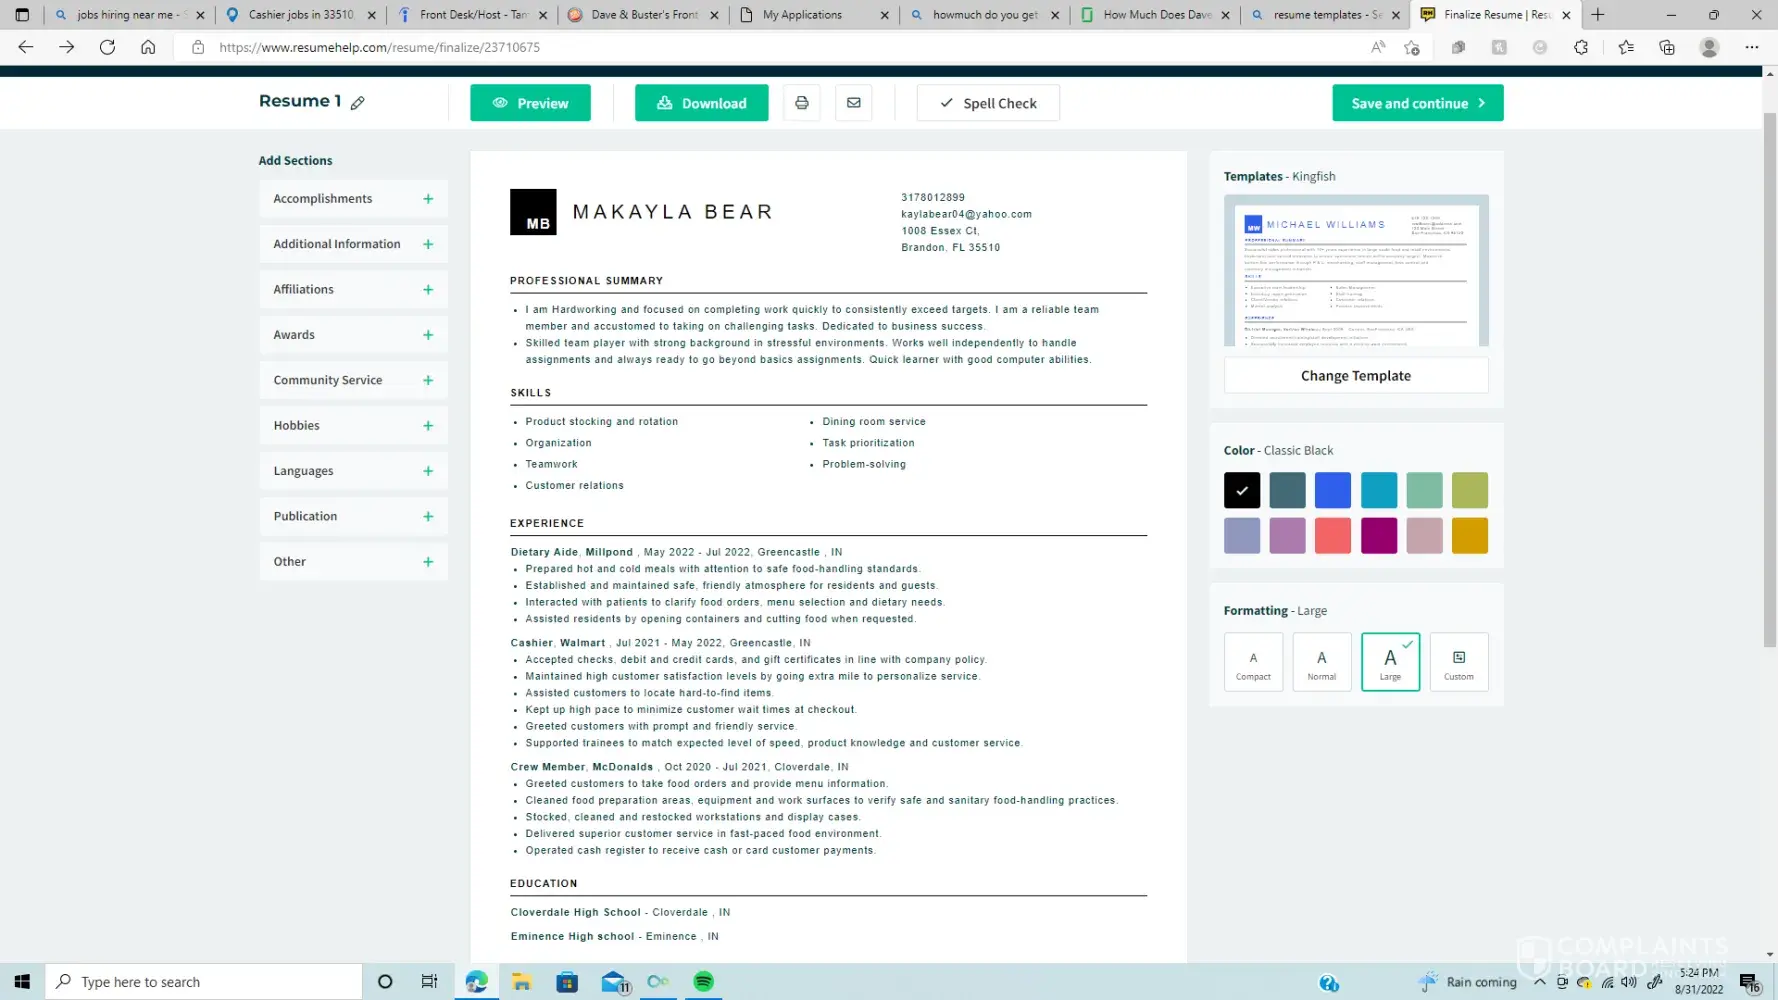This screenshot has height=1000, width=1778.
Task: Select Compact formatting option
Action: coord(1253,662)
